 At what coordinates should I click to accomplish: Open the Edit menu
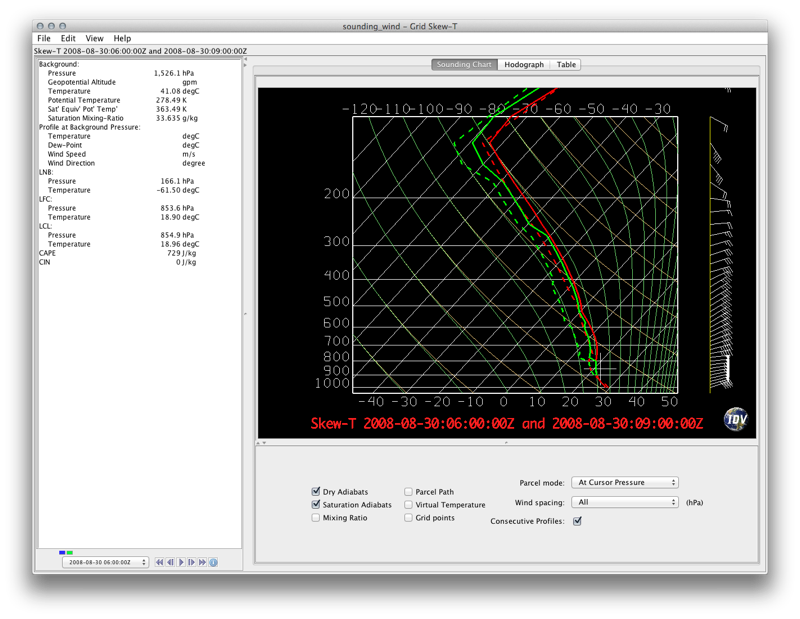pyautogui.click(x=68, y=38)
